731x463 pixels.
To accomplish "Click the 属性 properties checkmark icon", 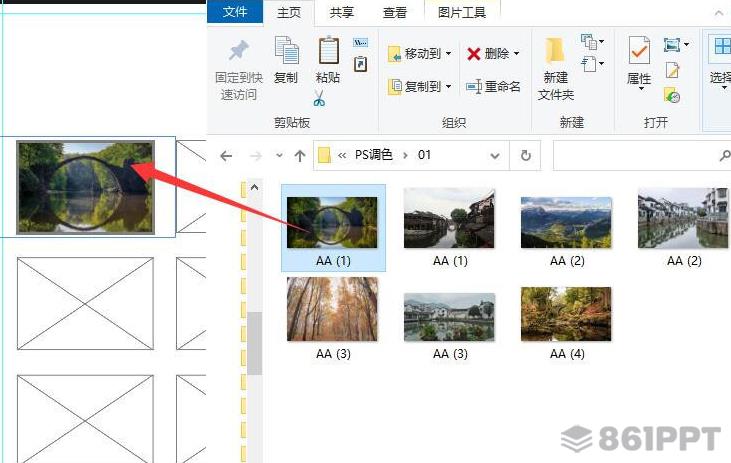I will pos(639,49).
